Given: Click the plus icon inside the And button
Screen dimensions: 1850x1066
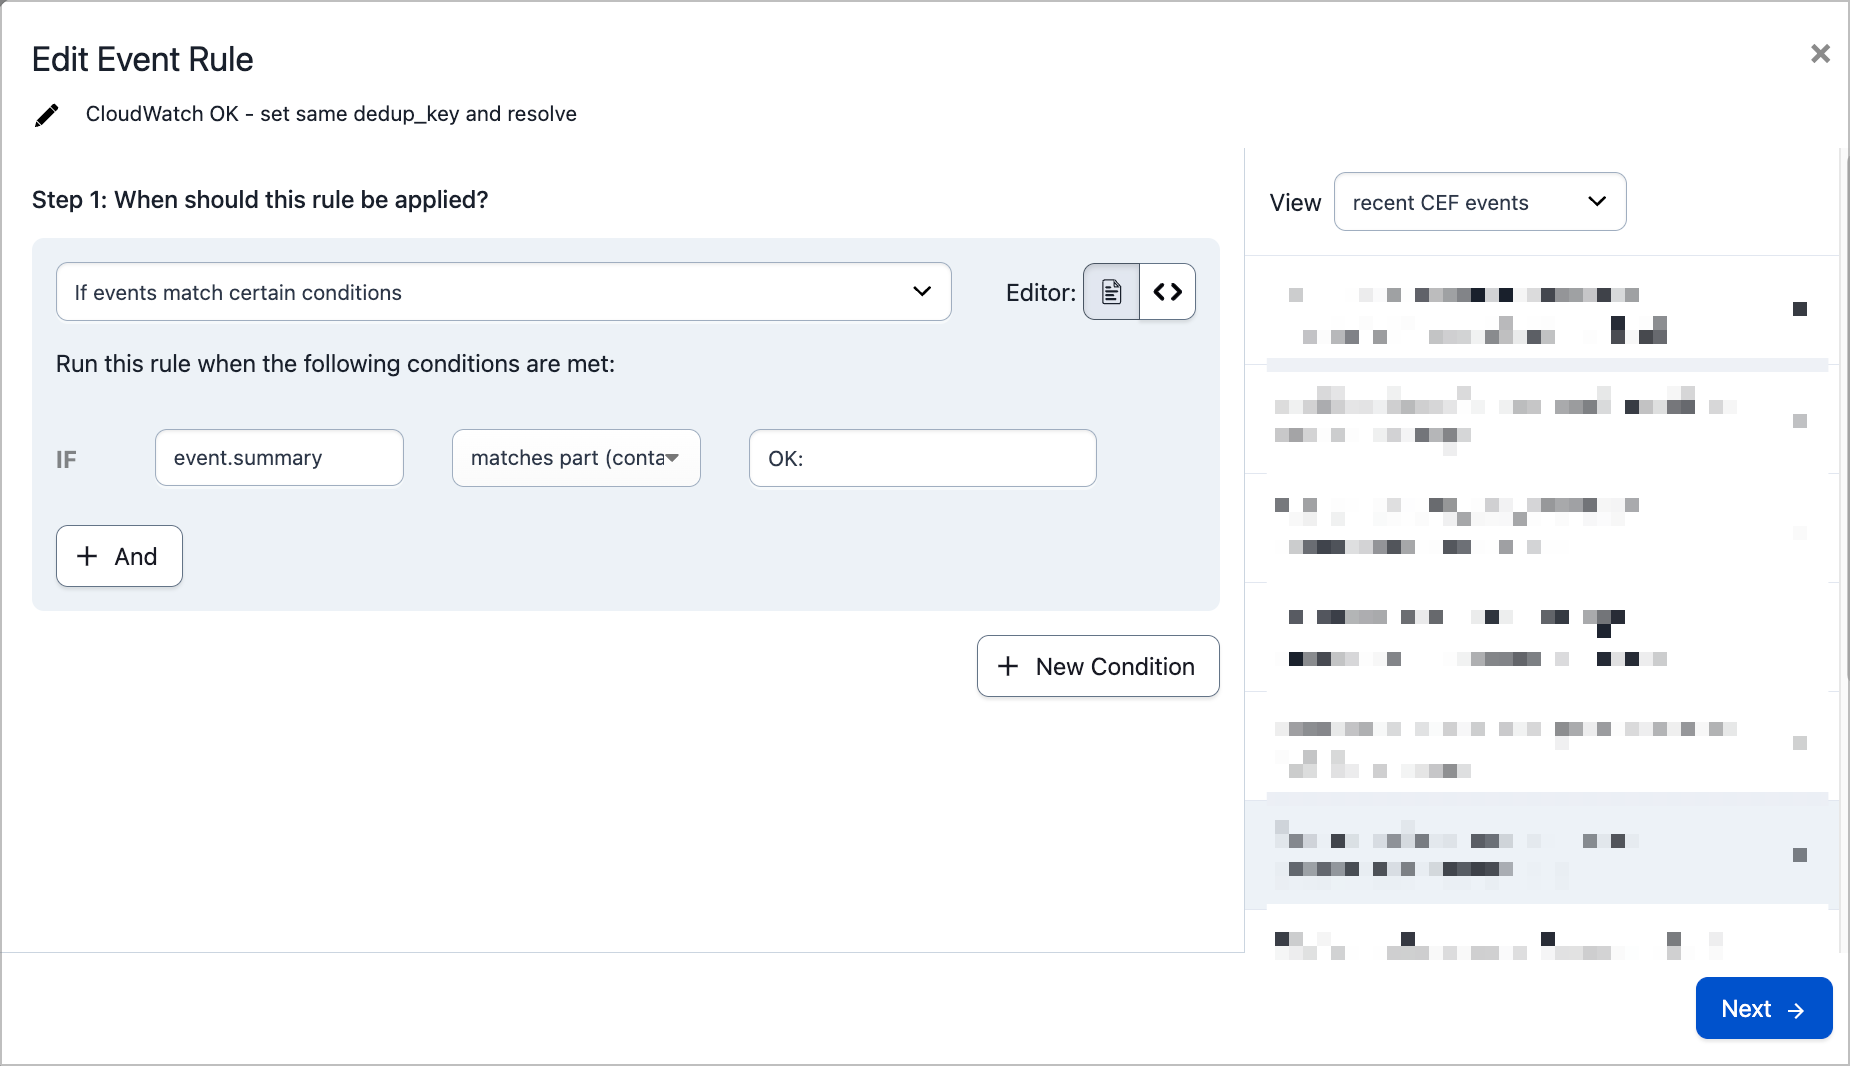Looking at the screenshot, I should point(88,556).
